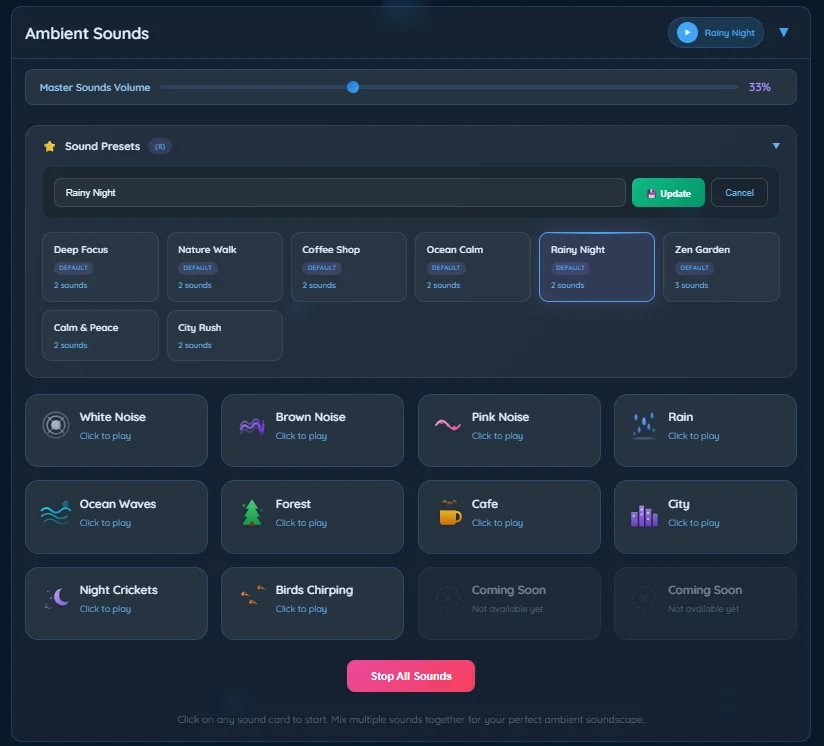This screenshot has width=824, height=746.
Task: Toggle the Night Crickets sound card
Action: 116,603
